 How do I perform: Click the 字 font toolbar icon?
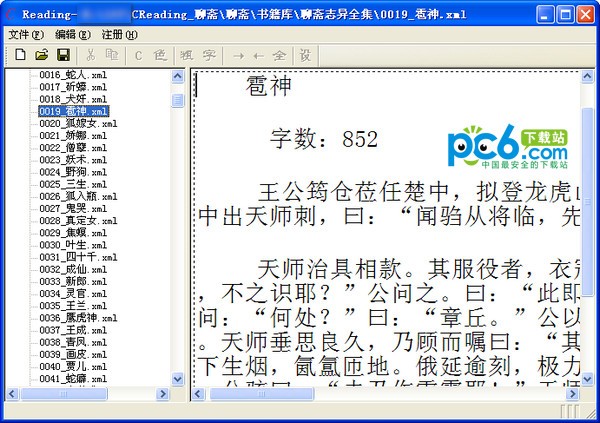[x=209, y=56]
